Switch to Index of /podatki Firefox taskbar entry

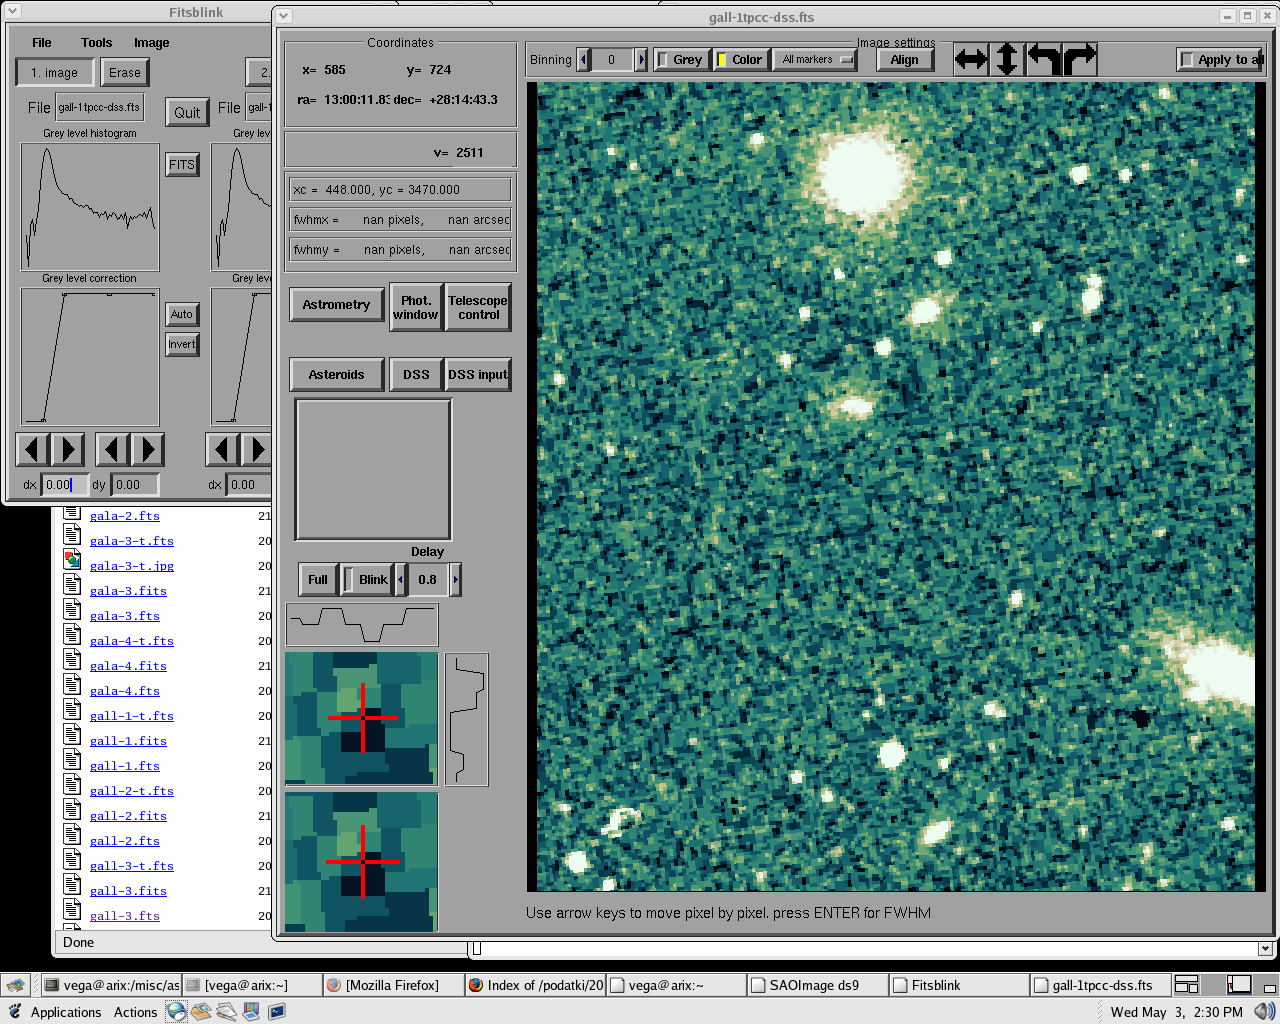point(535,985)
